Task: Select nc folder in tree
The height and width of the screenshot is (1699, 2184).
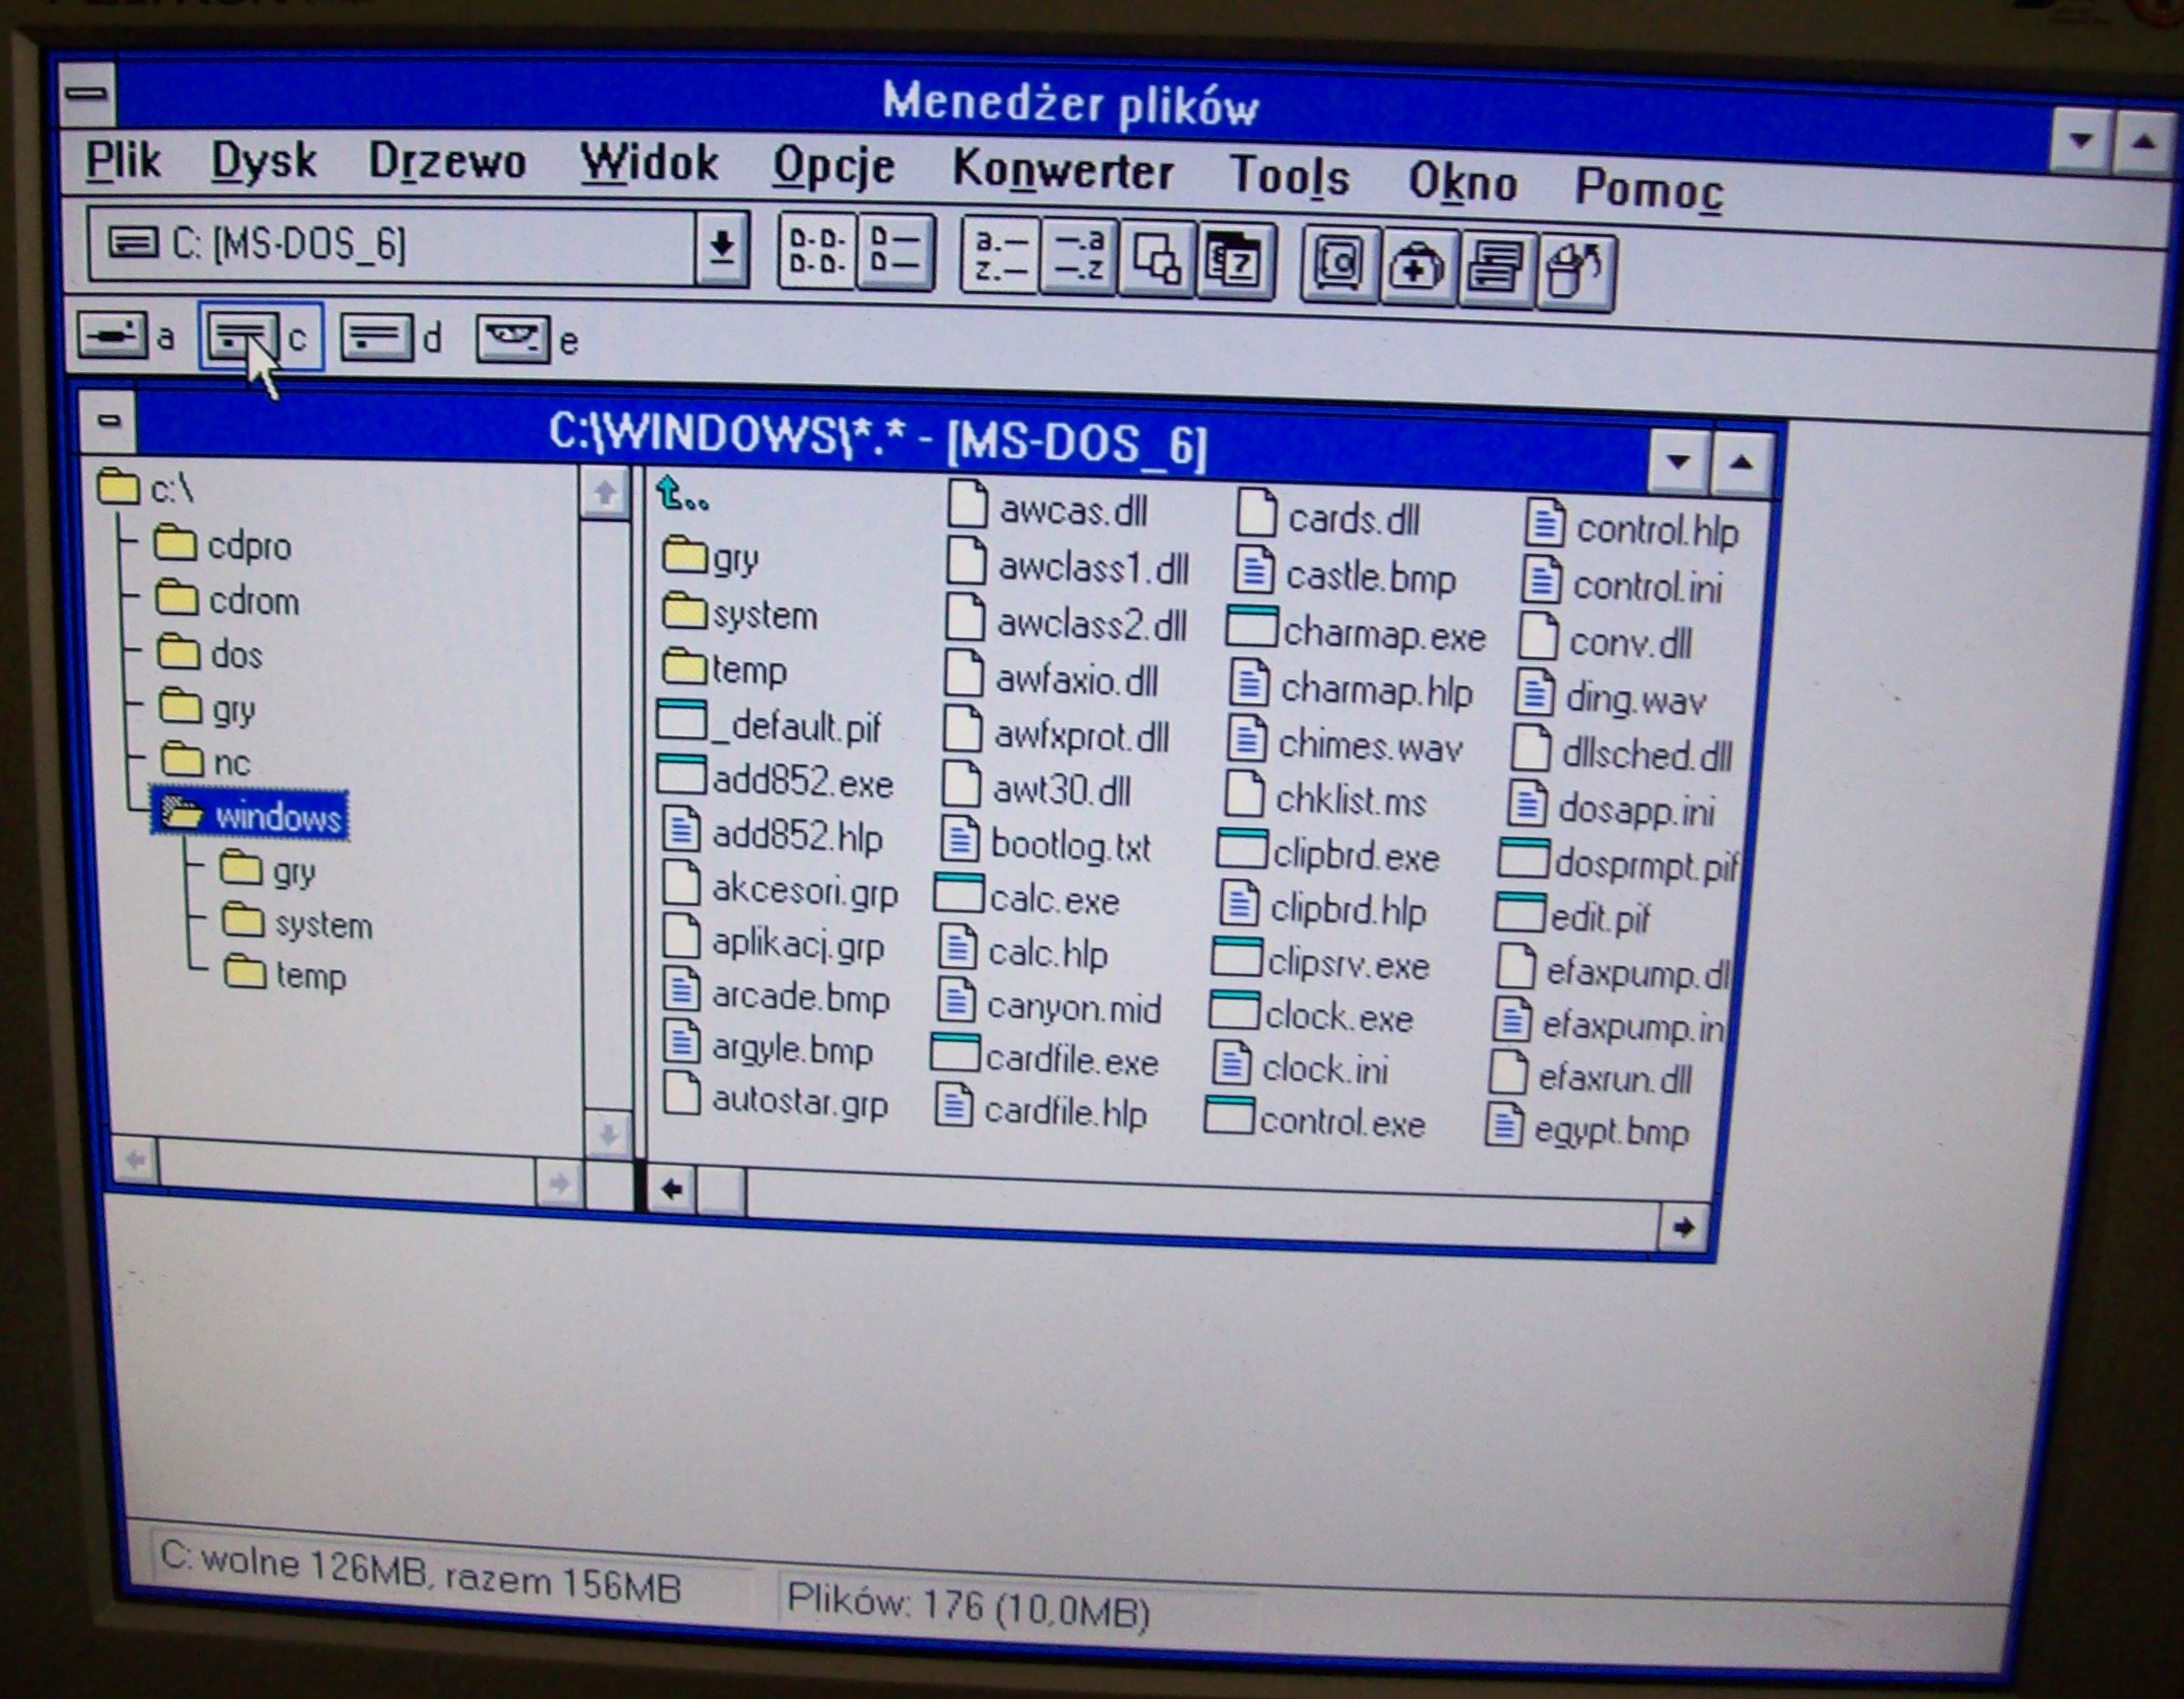Action: (206, 762)
